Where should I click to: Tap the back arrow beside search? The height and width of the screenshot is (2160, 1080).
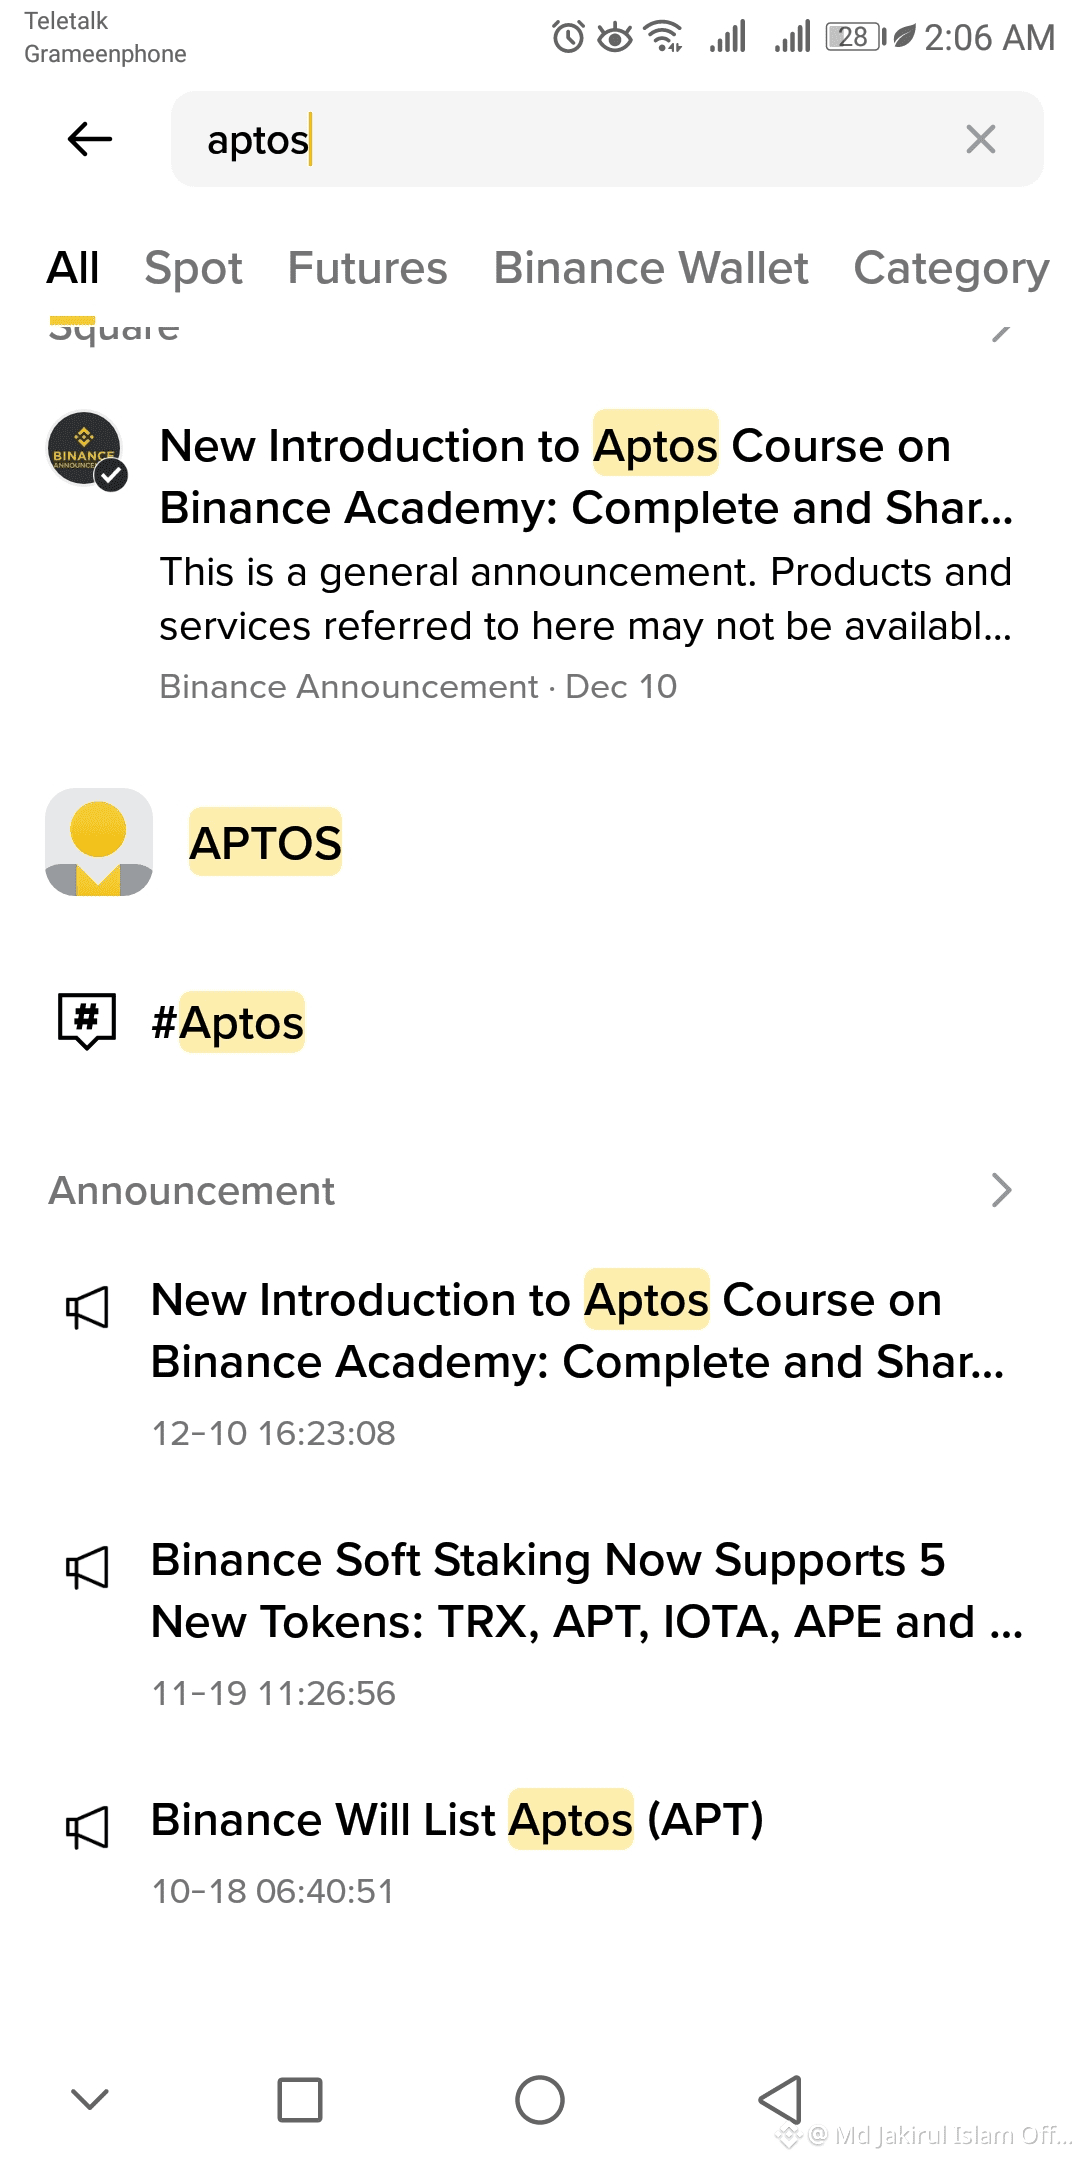(89, 139)
